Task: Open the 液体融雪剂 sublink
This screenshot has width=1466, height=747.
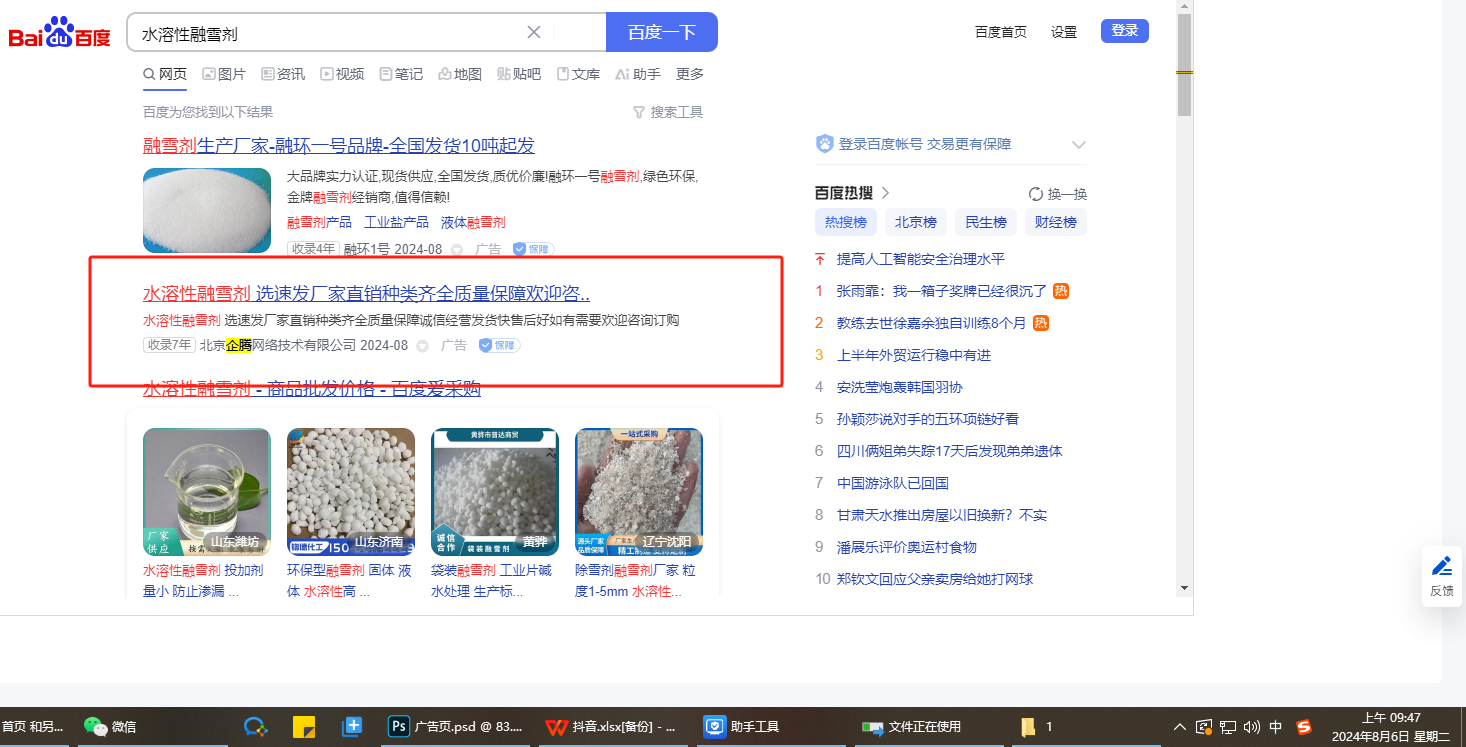Action: [x=473, y=222]
